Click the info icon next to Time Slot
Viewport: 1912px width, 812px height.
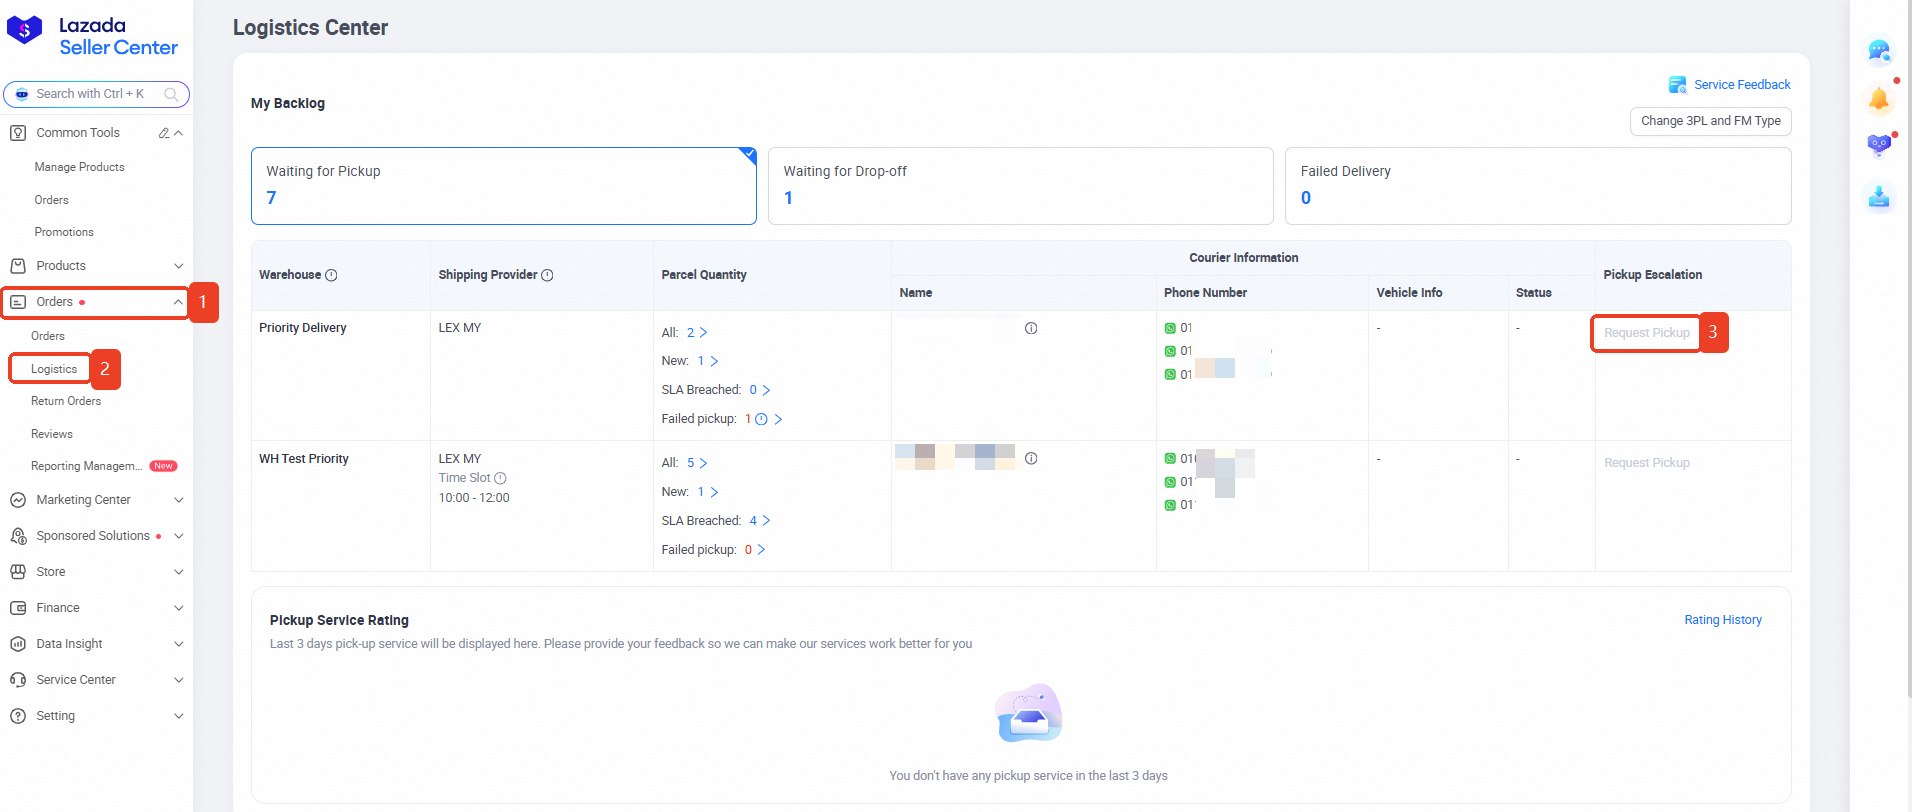pos(500,478)
